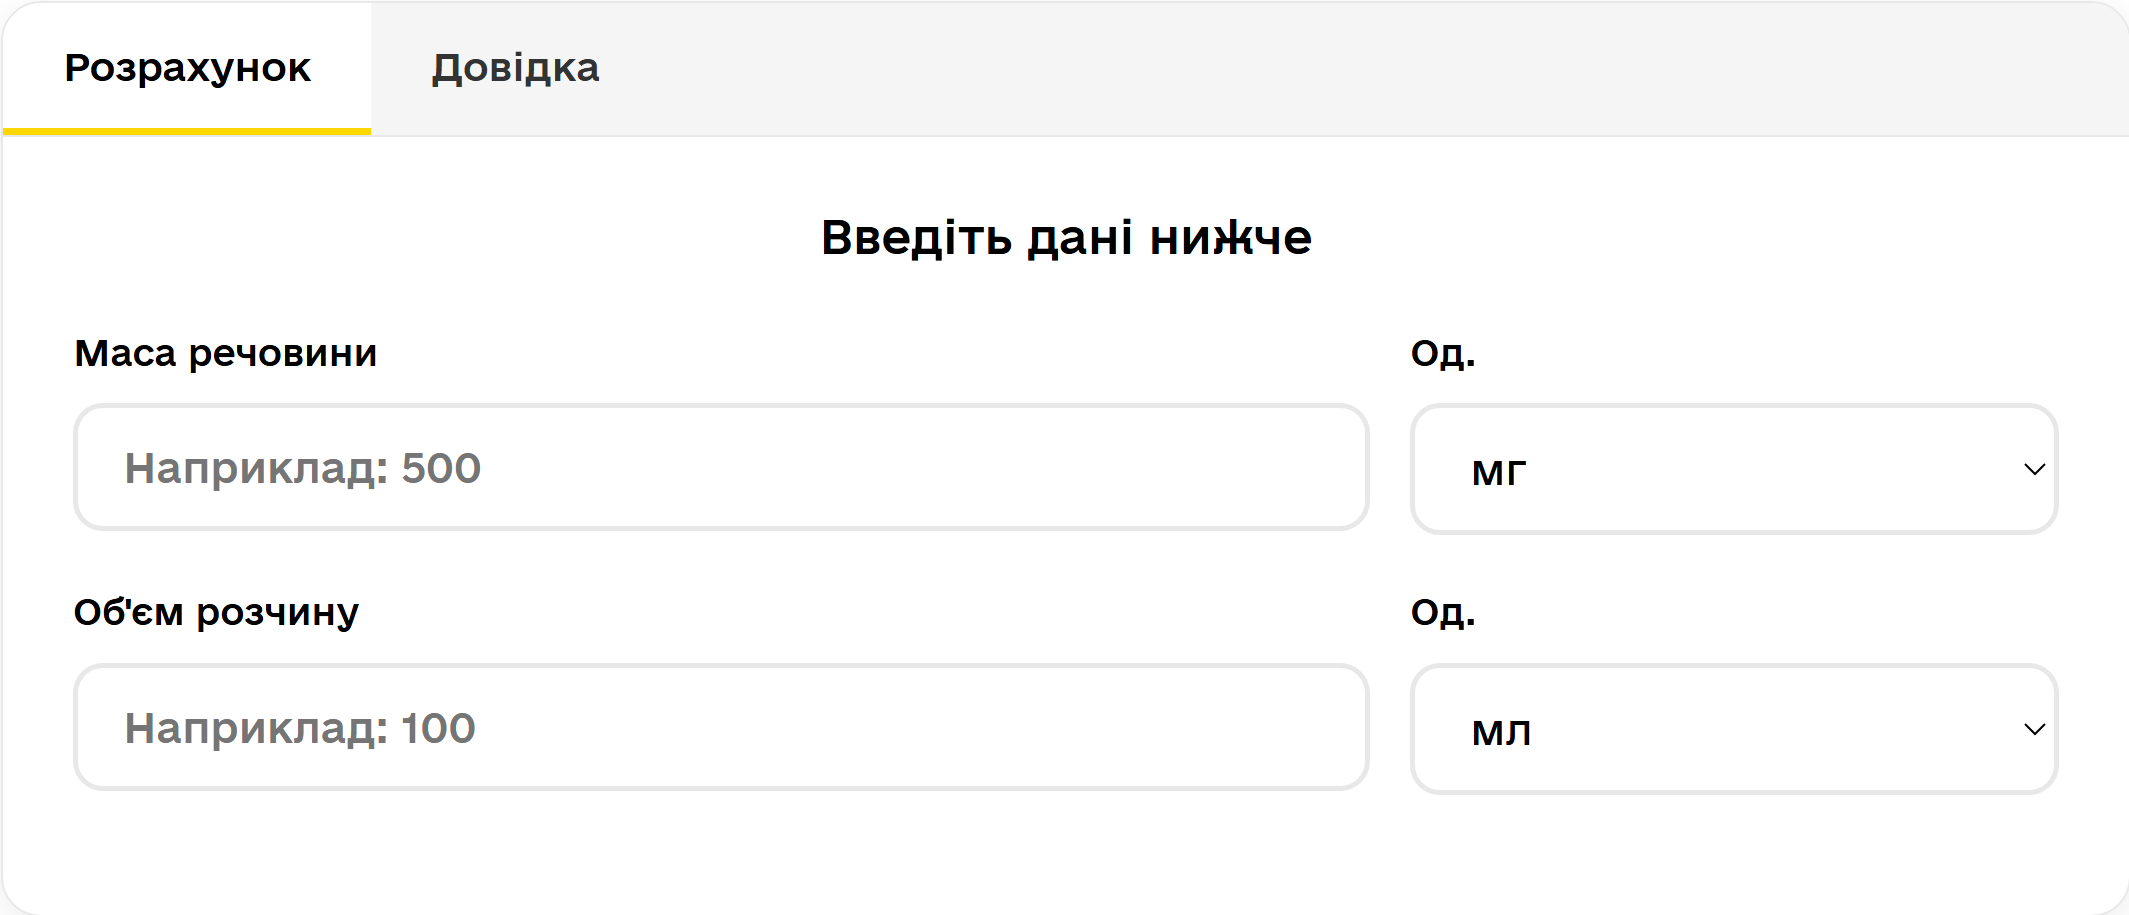Click the "Наприклад: 100" placeholder text

coord(299,728)
